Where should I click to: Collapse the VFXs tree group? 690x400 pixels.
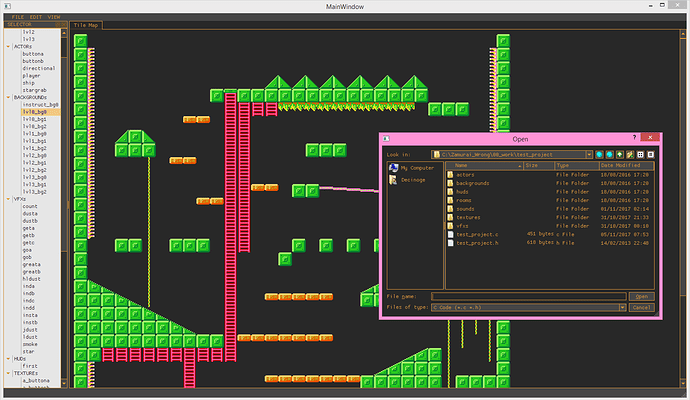pyautogui.click(x=8, y=199)
